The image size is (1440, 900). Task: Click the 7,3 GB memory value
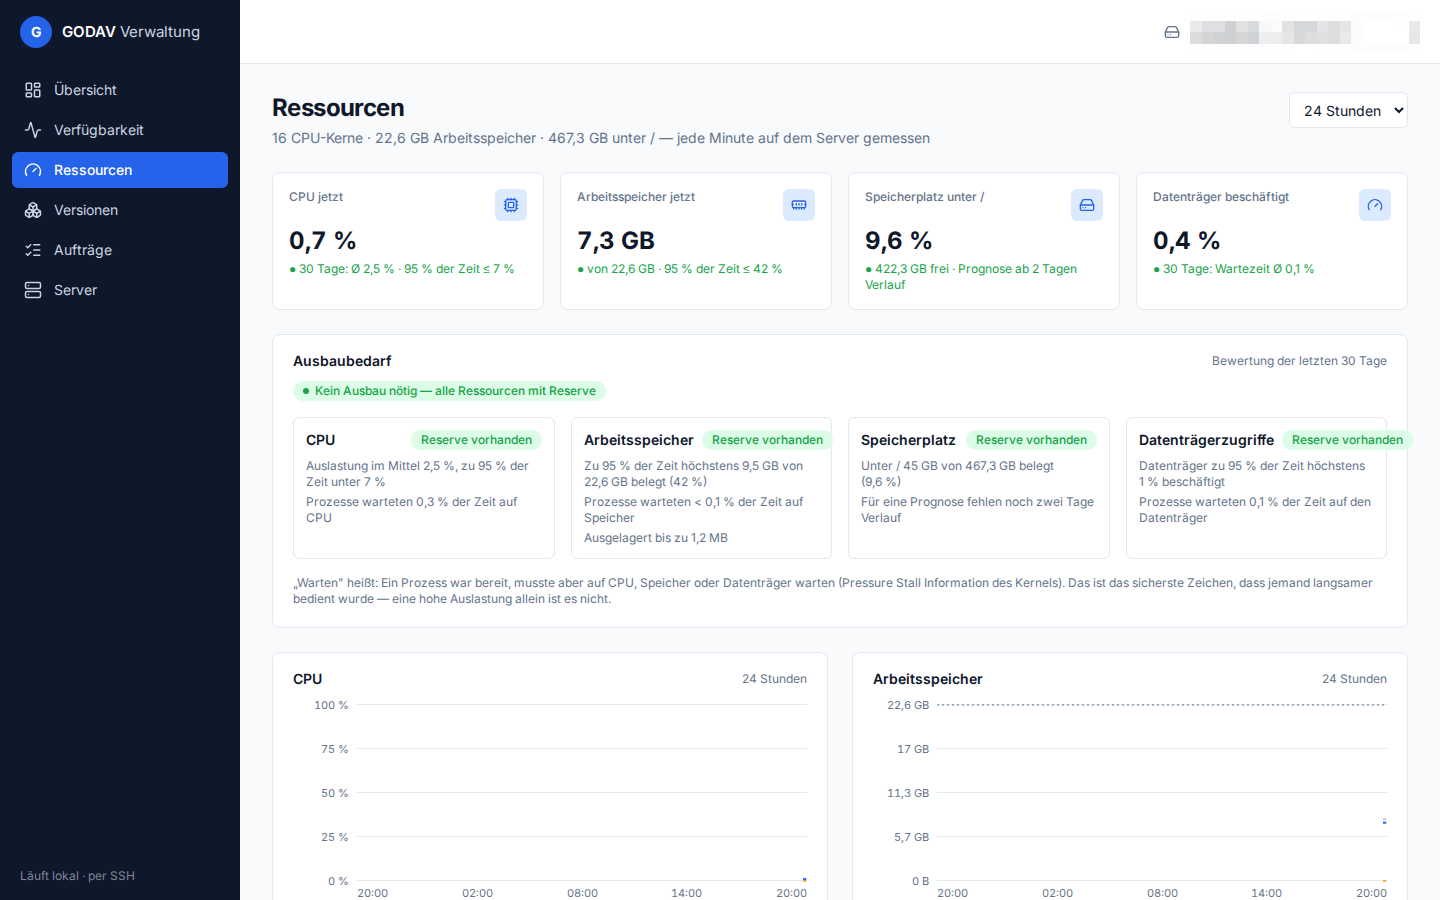616,241
